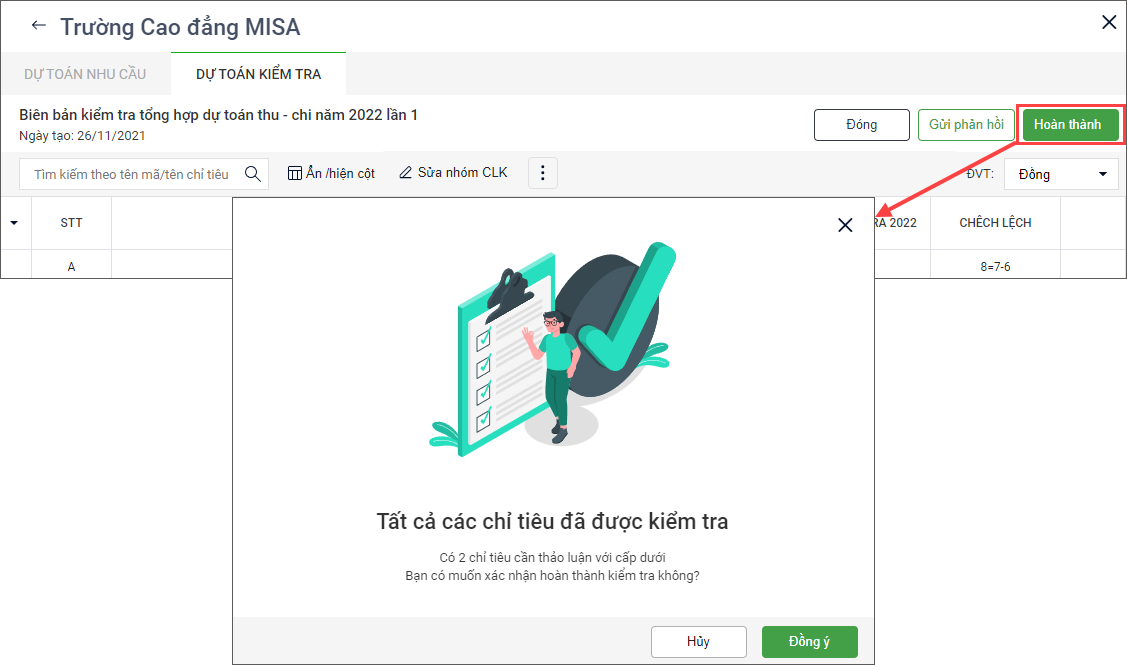Close the Trường Cao đẳng MISA window

pyautogui.click(x=1108, y=23)
